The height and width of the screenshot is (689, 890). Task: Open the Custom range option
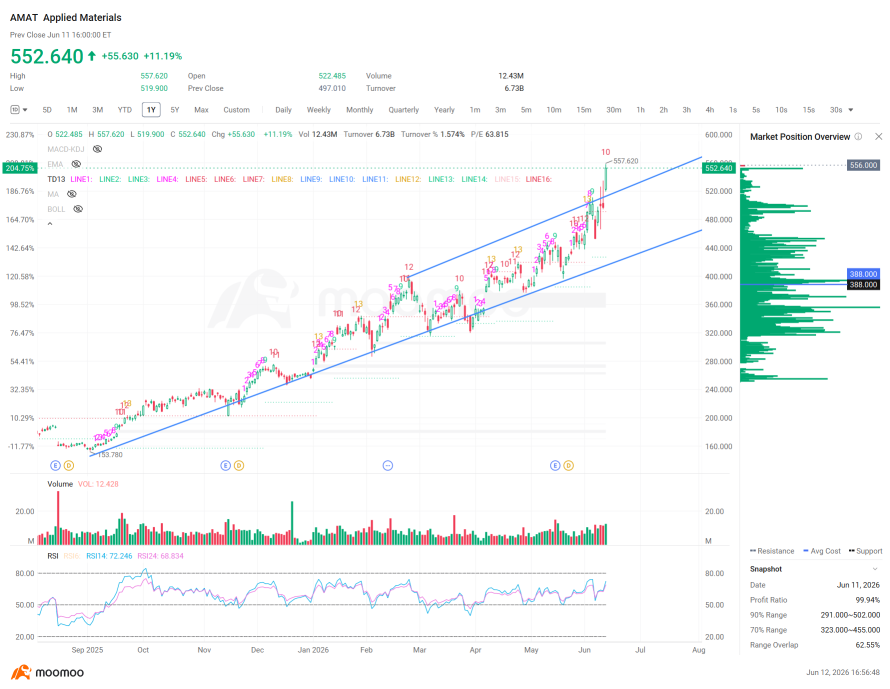(236, 110)
